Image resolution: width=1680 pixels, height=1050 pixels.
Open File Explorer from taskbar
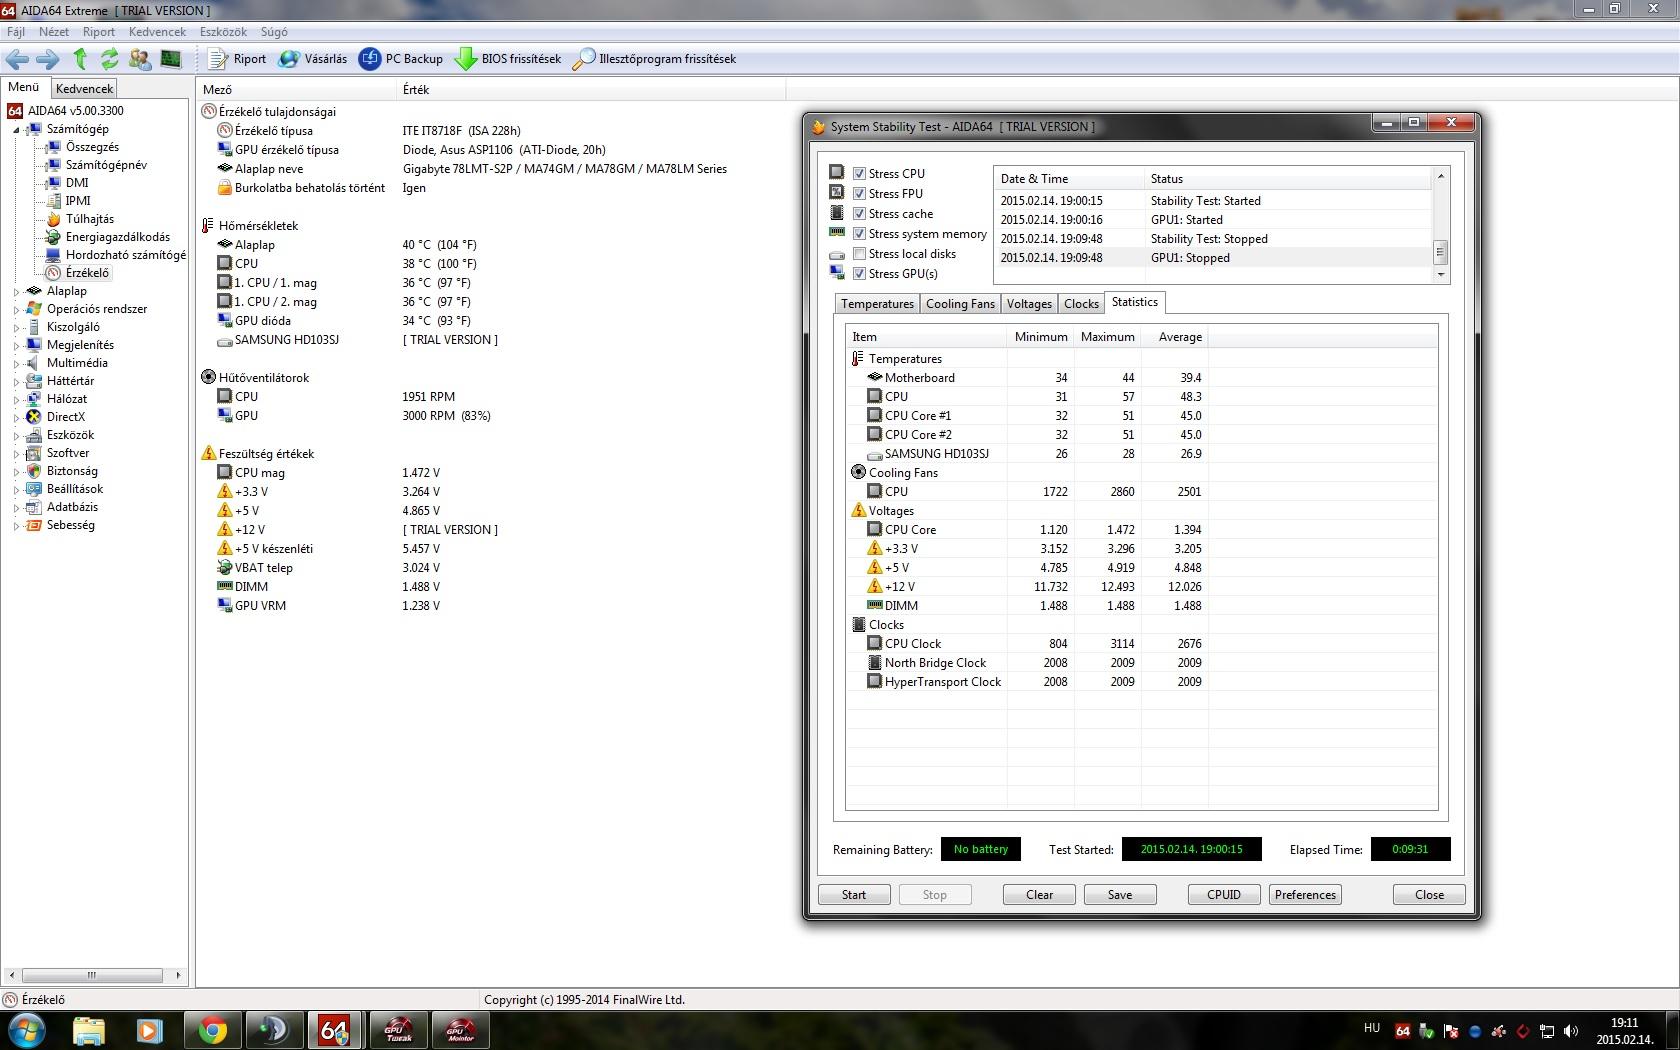coord(88,1030)
